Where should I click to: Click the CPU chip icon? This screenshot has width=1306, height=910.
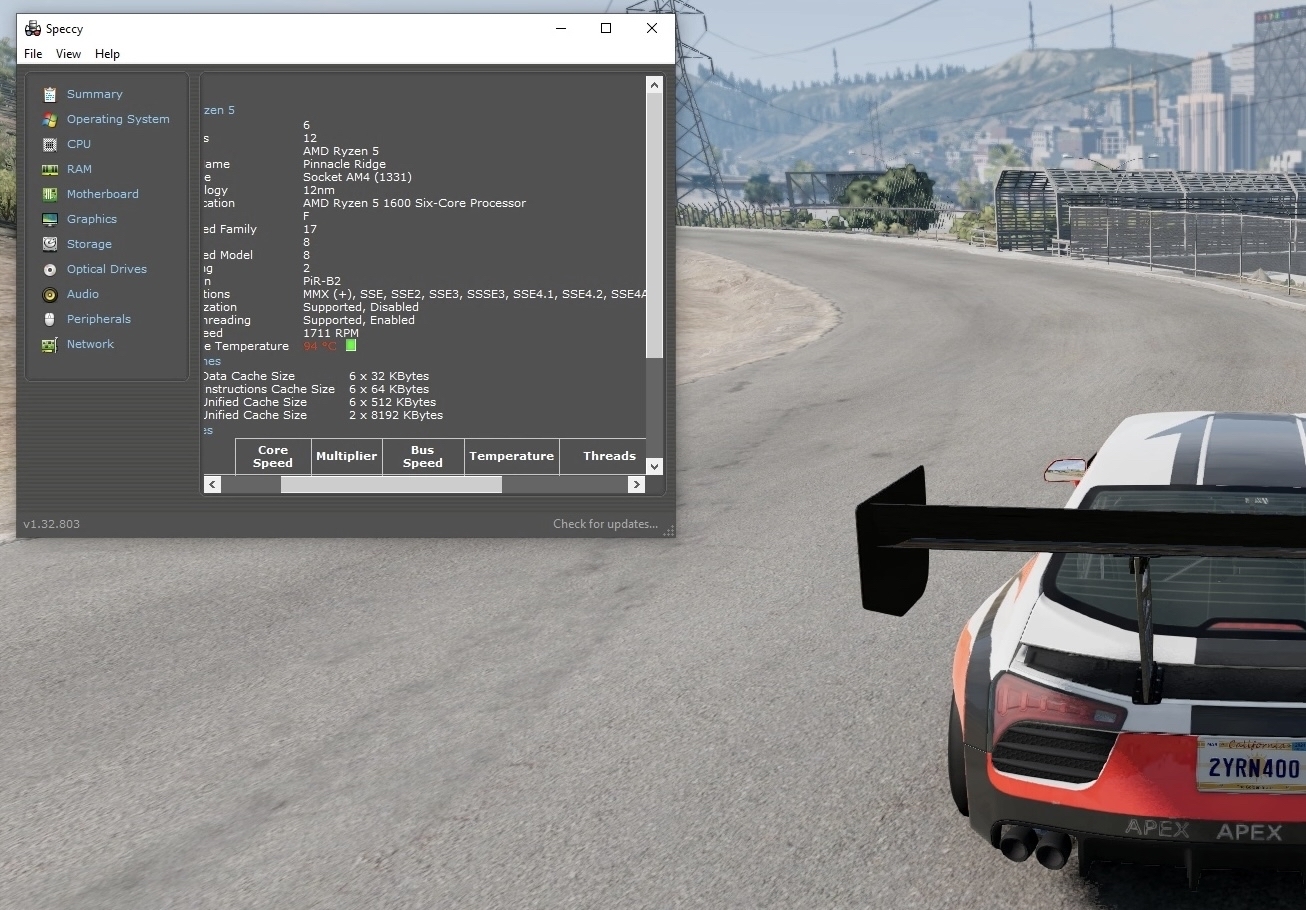[50, 144]
